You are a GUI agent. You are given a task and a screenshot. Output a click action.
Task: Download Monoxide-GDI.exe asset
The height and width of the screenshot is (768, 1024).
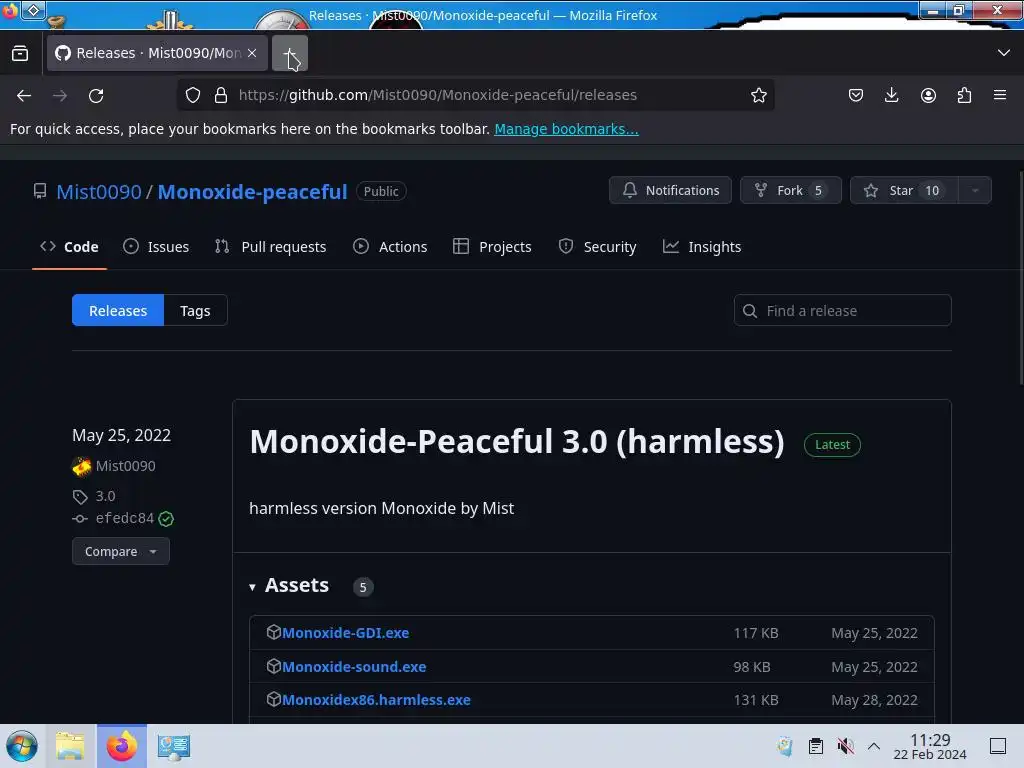345,633
